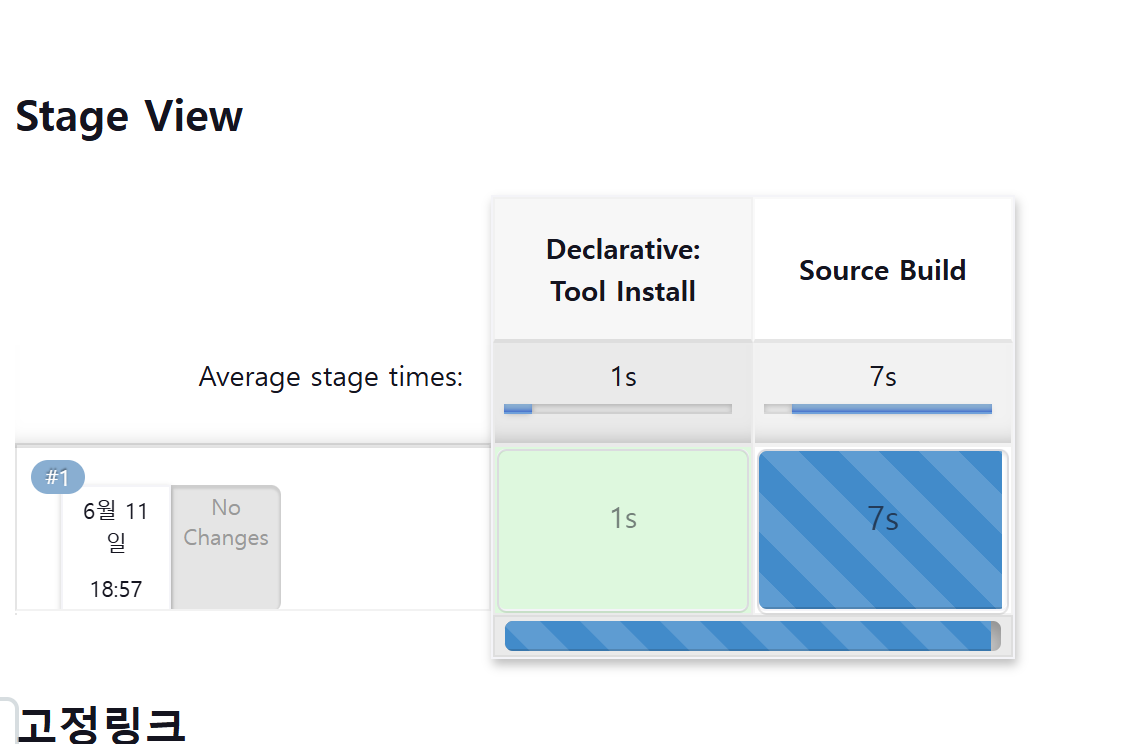
Task: Click gray unfilled part of Tool Install bar
Action: point(632,408)
